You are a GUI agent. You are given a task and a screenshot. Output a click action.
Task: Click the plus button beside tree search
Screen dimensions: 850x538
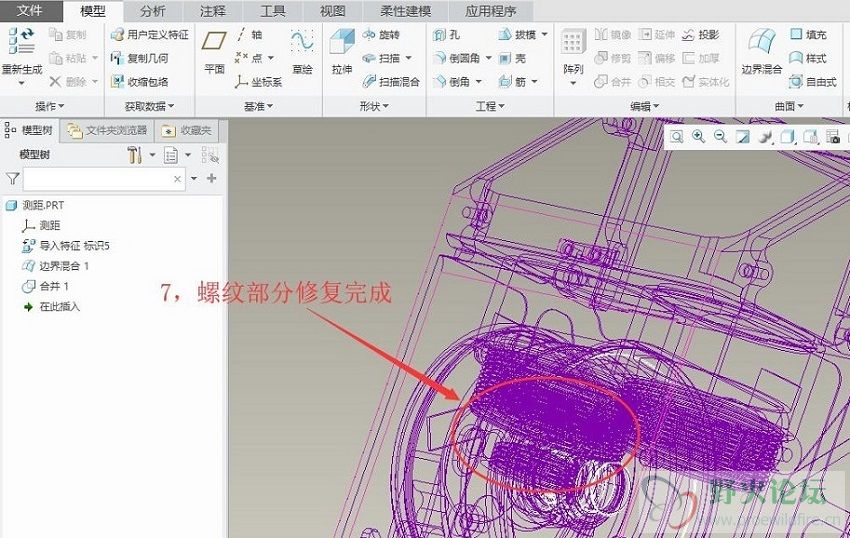point(211,178)
